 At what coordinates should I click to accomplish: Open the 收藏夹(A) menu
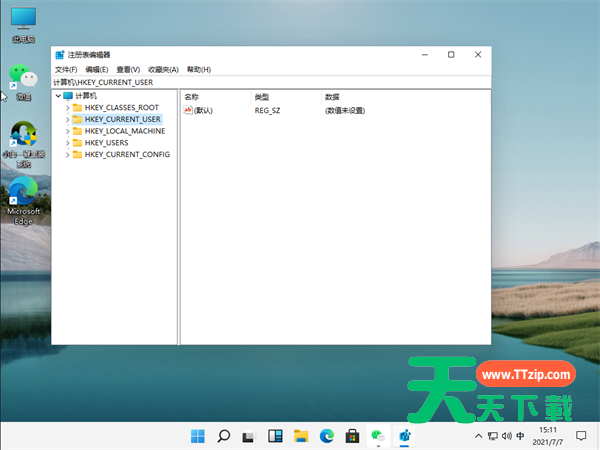tap(162, 69)
